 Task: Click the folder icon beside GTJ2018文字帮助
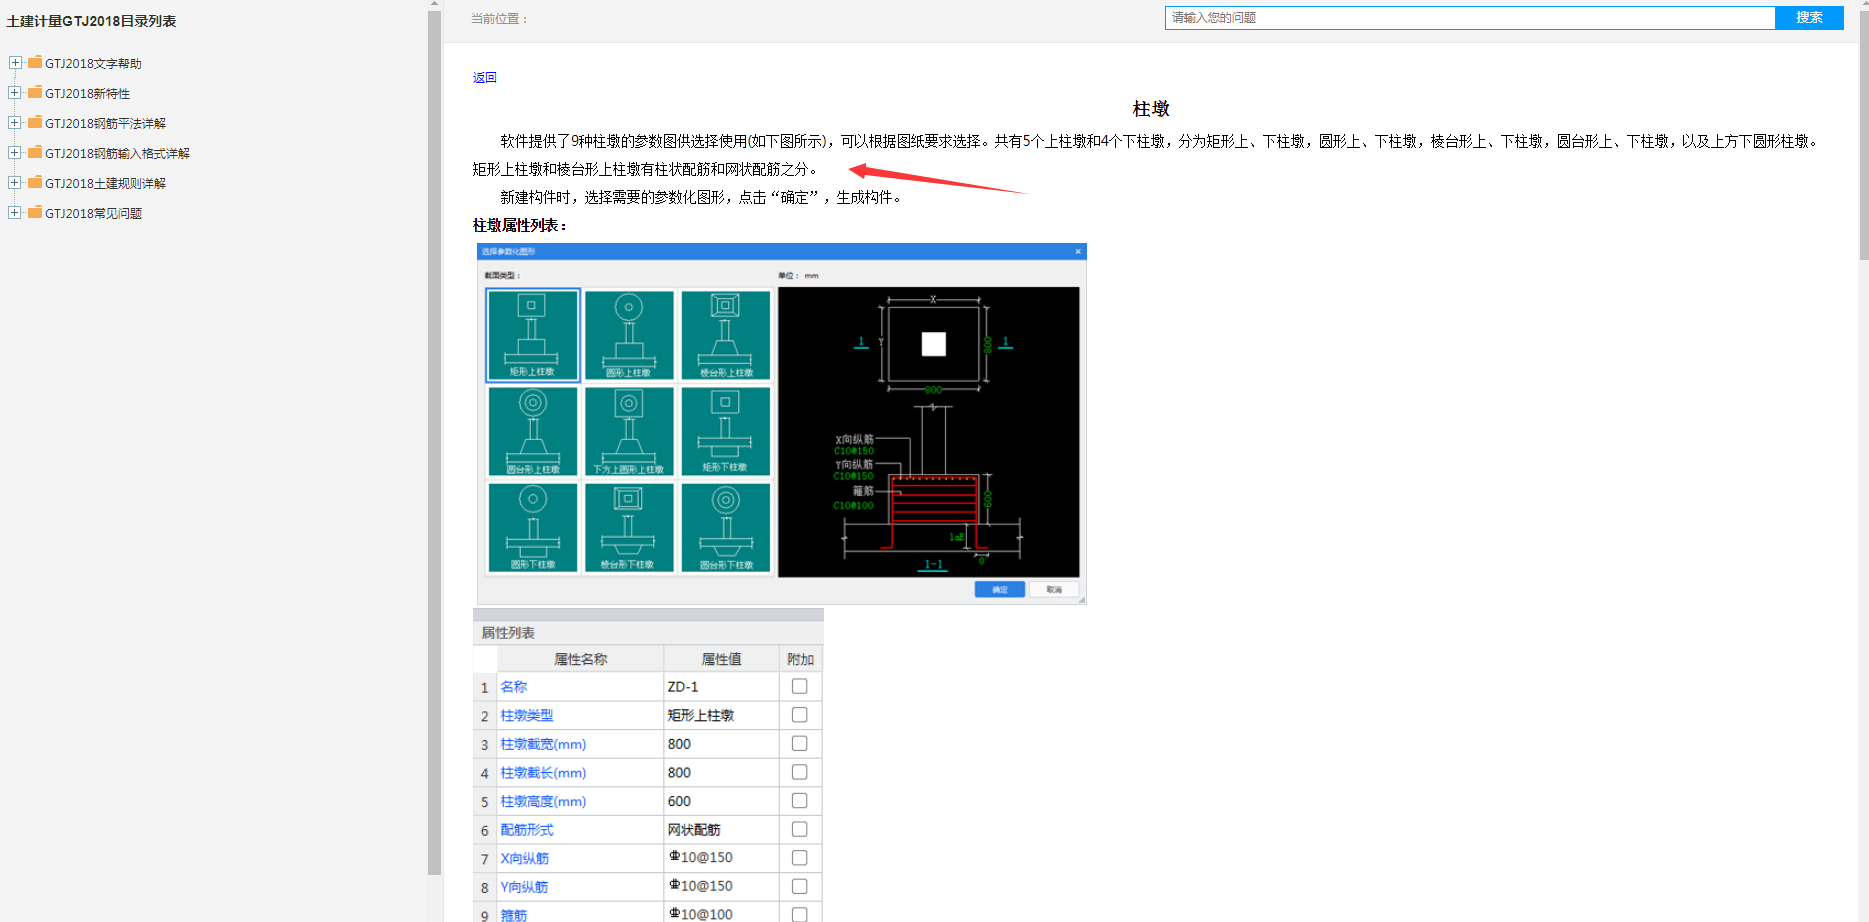pyautogui.click(x=35, y=62)
